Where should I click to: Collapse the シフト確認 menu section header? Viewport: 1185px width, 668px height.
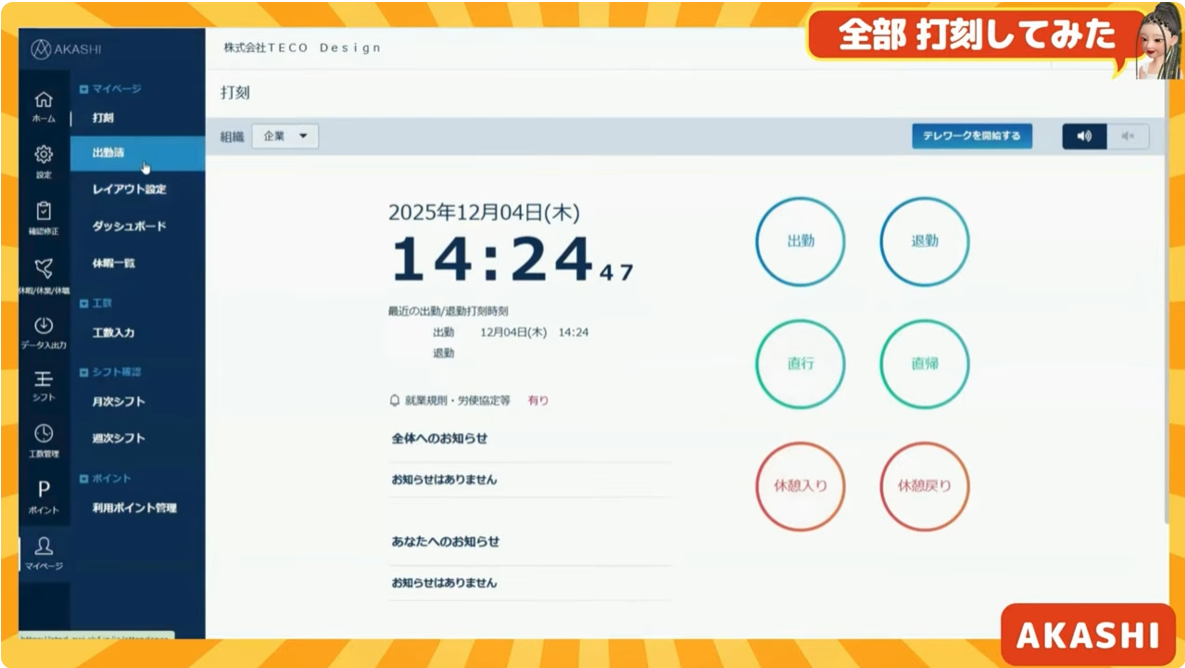click(110, 373)
